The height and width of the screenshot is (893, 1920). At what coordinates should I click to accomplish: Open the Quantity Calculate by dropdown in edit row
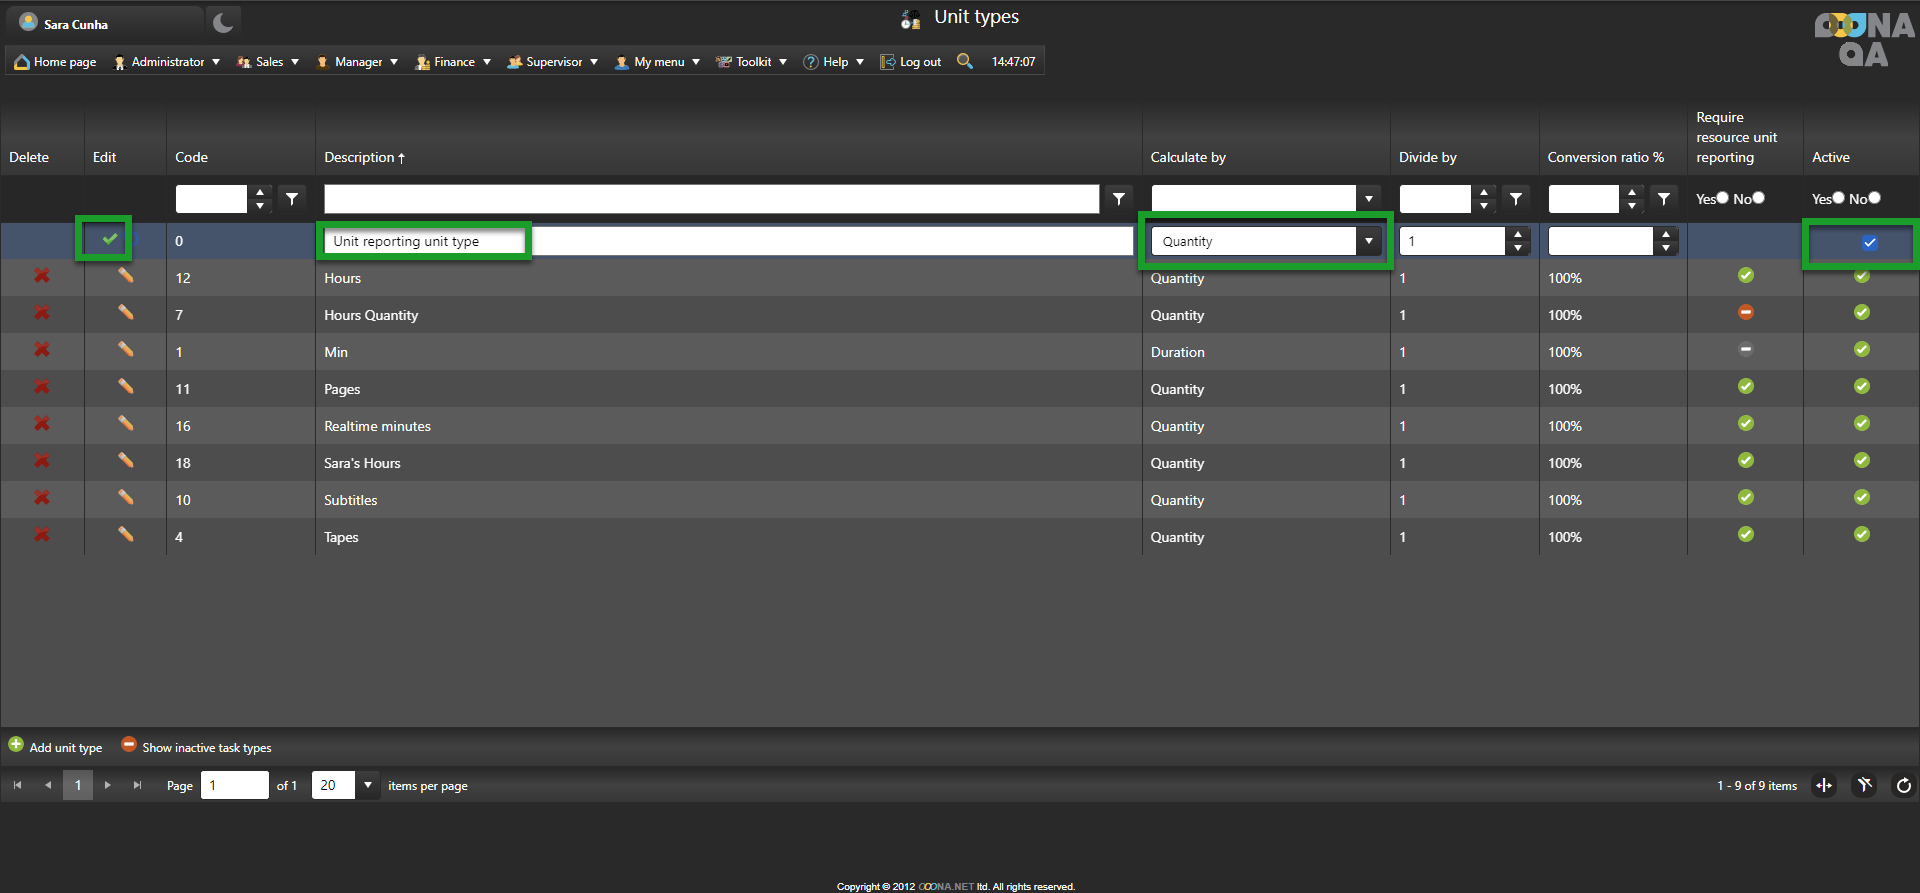1368,241
